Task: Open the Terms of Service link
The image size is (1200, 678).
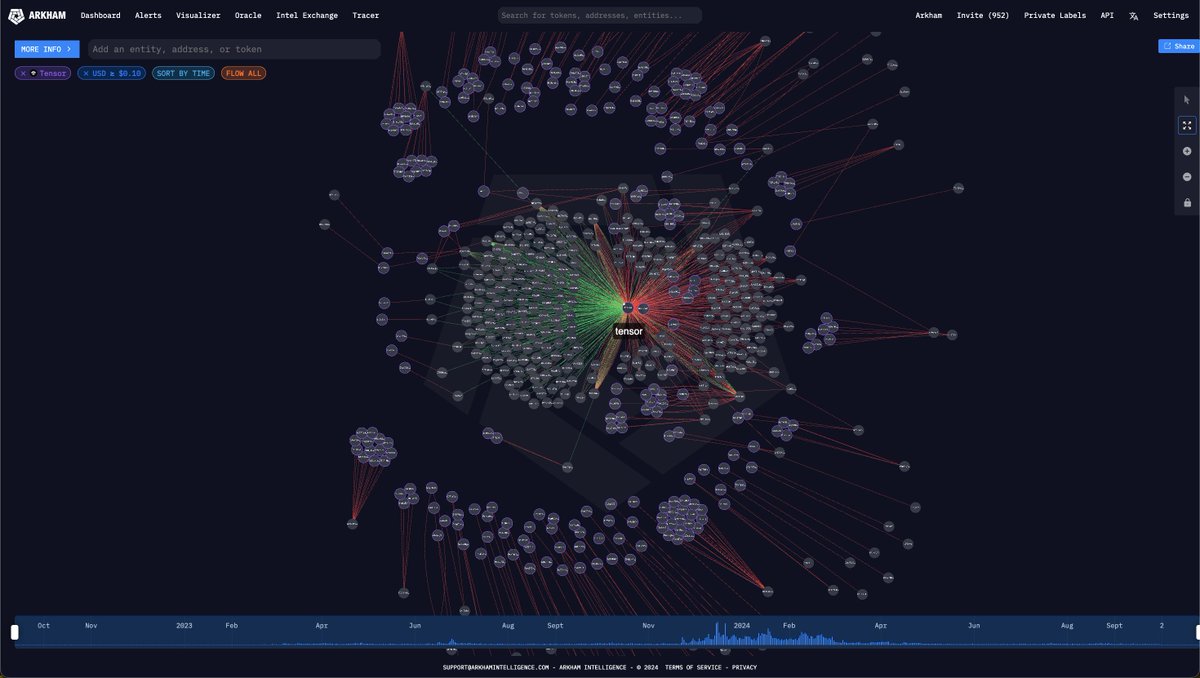Action: coord(694,667)
